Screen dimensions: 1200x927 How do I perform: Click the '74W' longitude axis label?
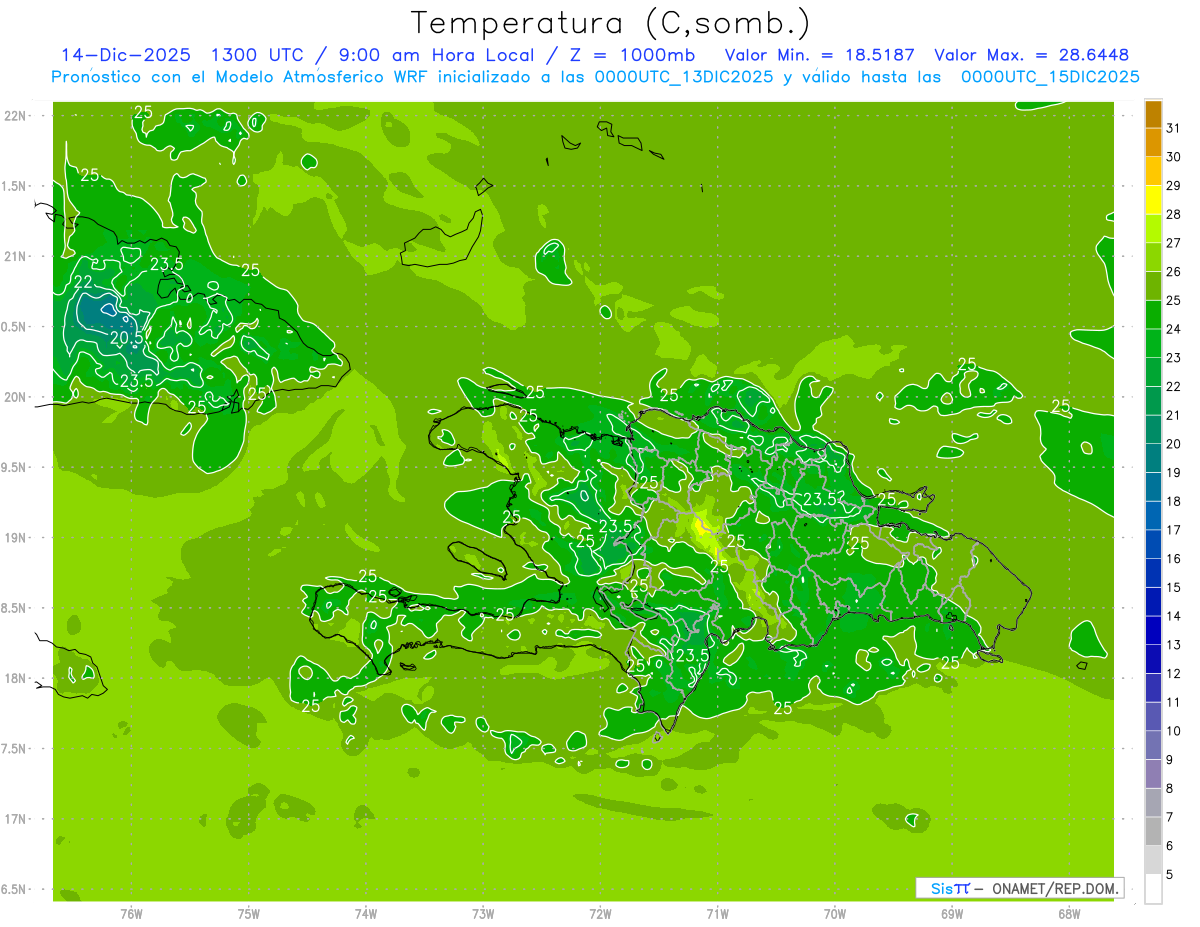(366, 913)
